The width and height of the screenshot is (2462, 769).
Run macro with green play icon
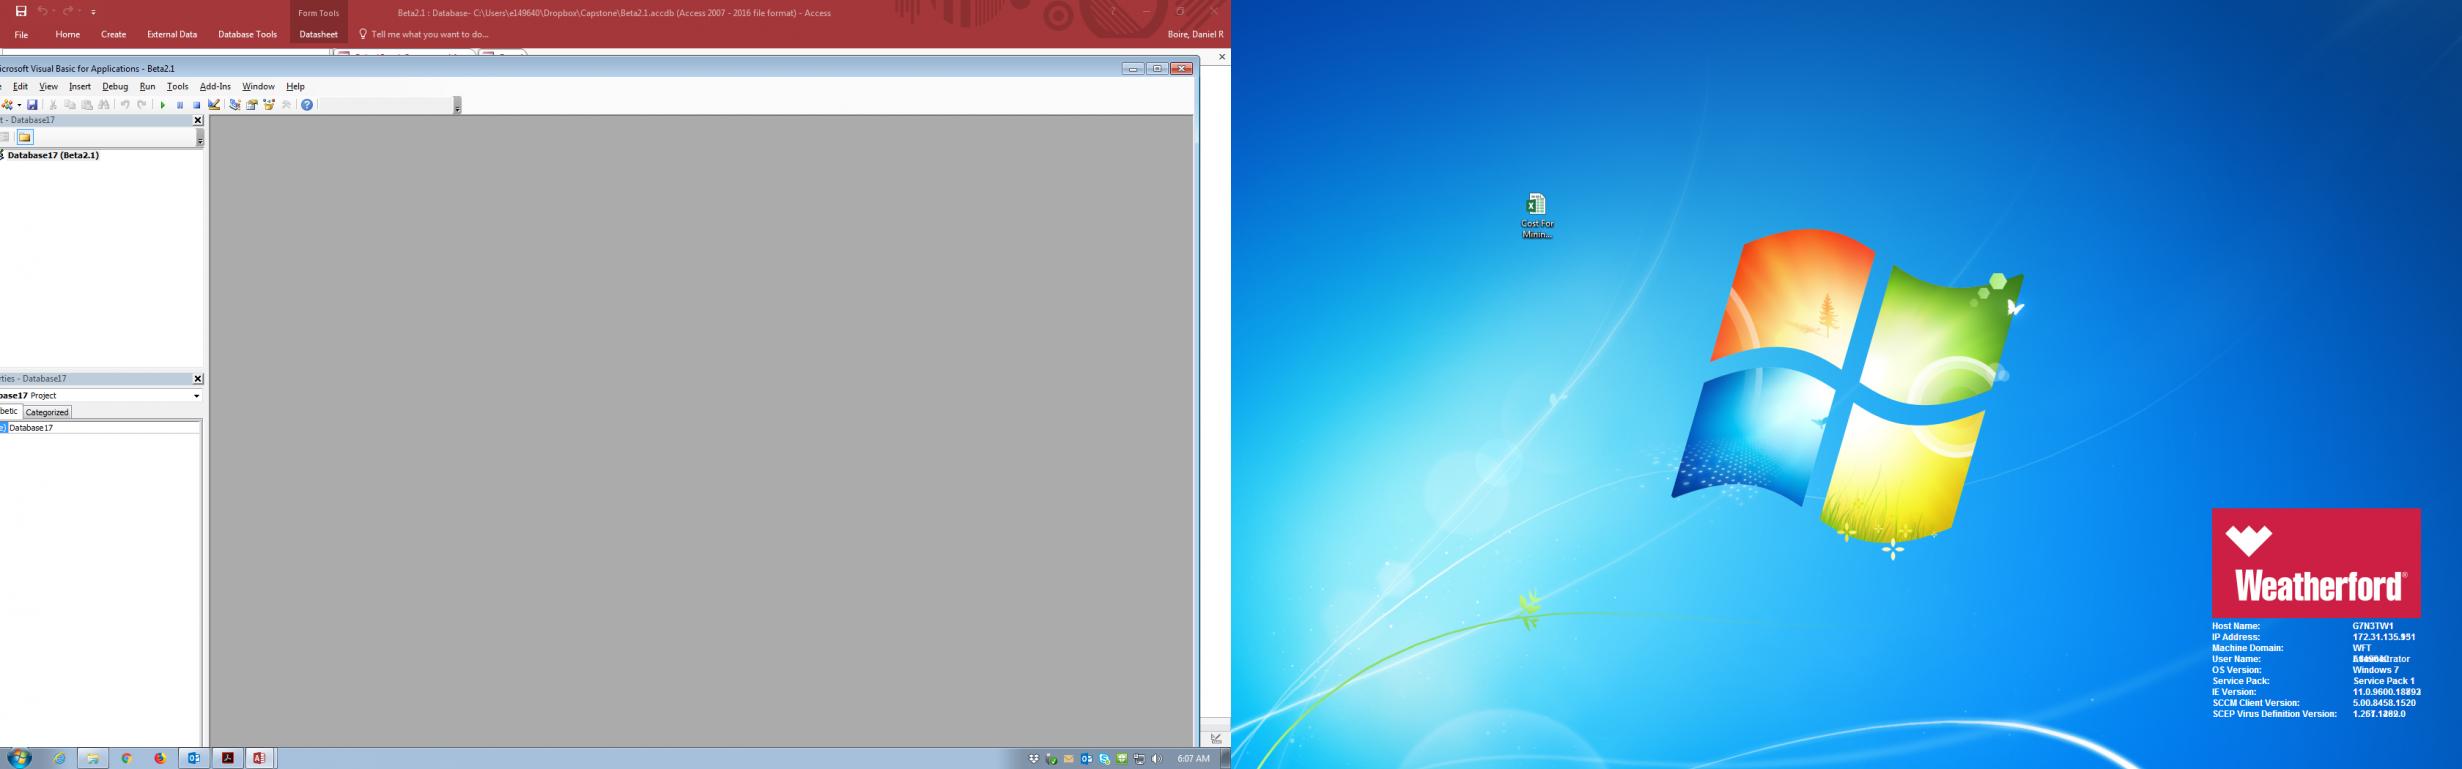point(163,105)
